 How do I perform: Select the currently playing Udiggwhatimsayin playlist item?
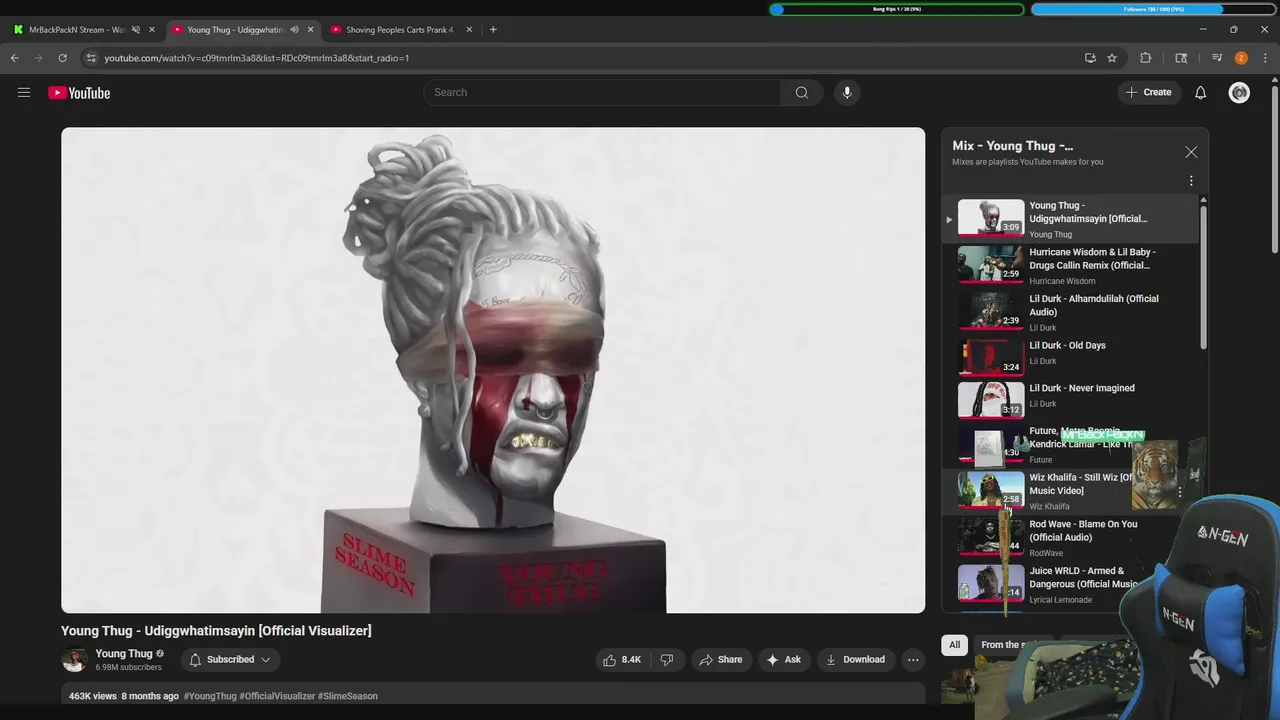(x=1072, y=219)
